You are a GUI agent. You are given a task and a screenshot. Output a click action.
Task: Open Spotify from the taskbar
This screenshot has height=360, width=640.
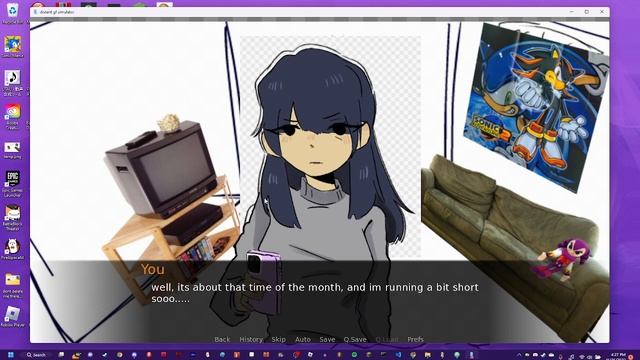[354, 355]
